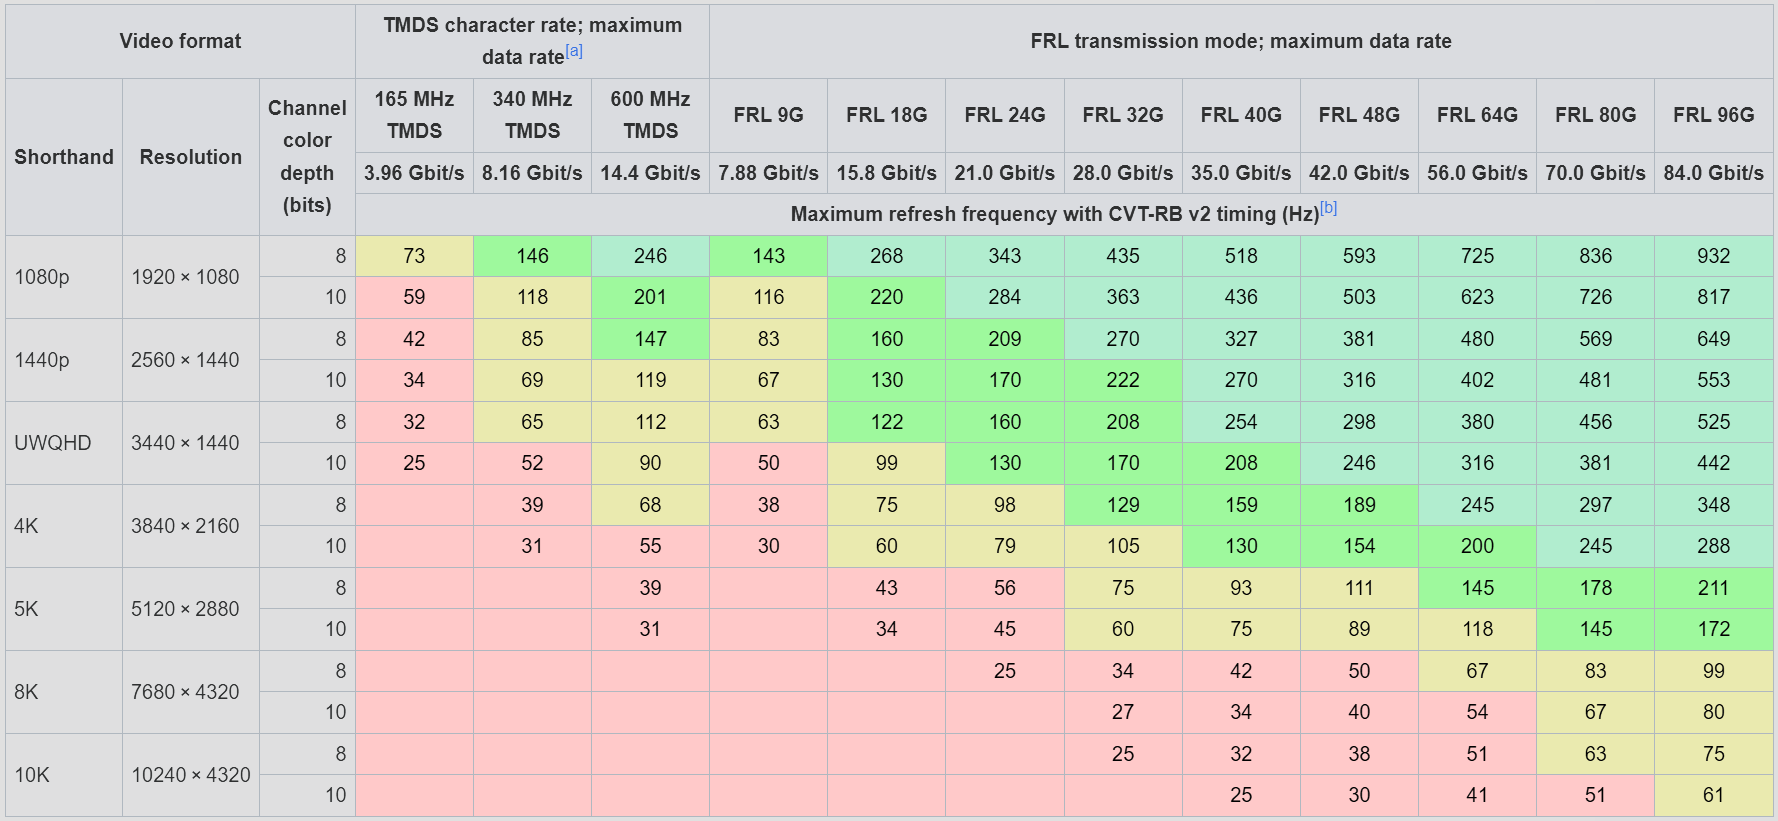This screenshot has height=821, width=1778.
Task: Click the 165 MHz TMDS column header
Action: point(414,115)
